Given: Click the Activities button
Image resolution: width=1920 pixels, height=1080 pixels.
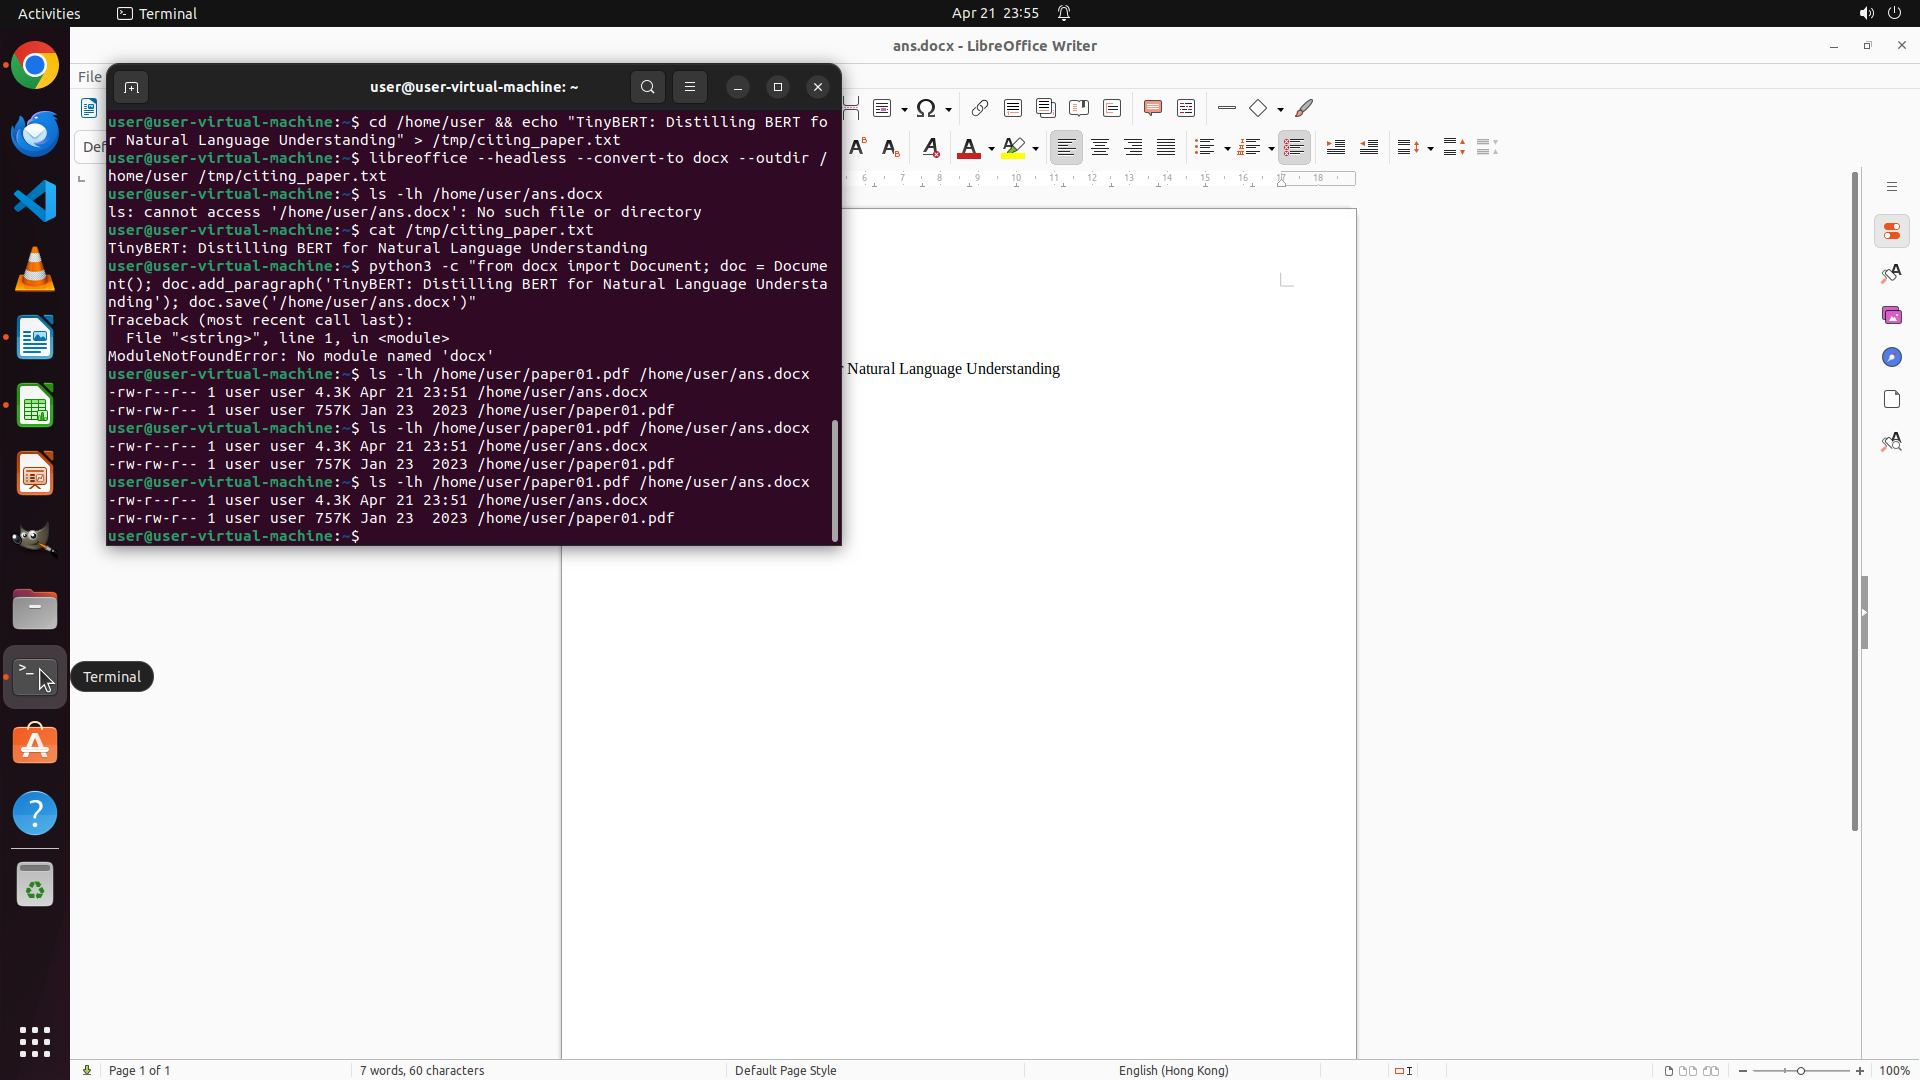Looking at the screenshot, I should (x=49, y=13).
